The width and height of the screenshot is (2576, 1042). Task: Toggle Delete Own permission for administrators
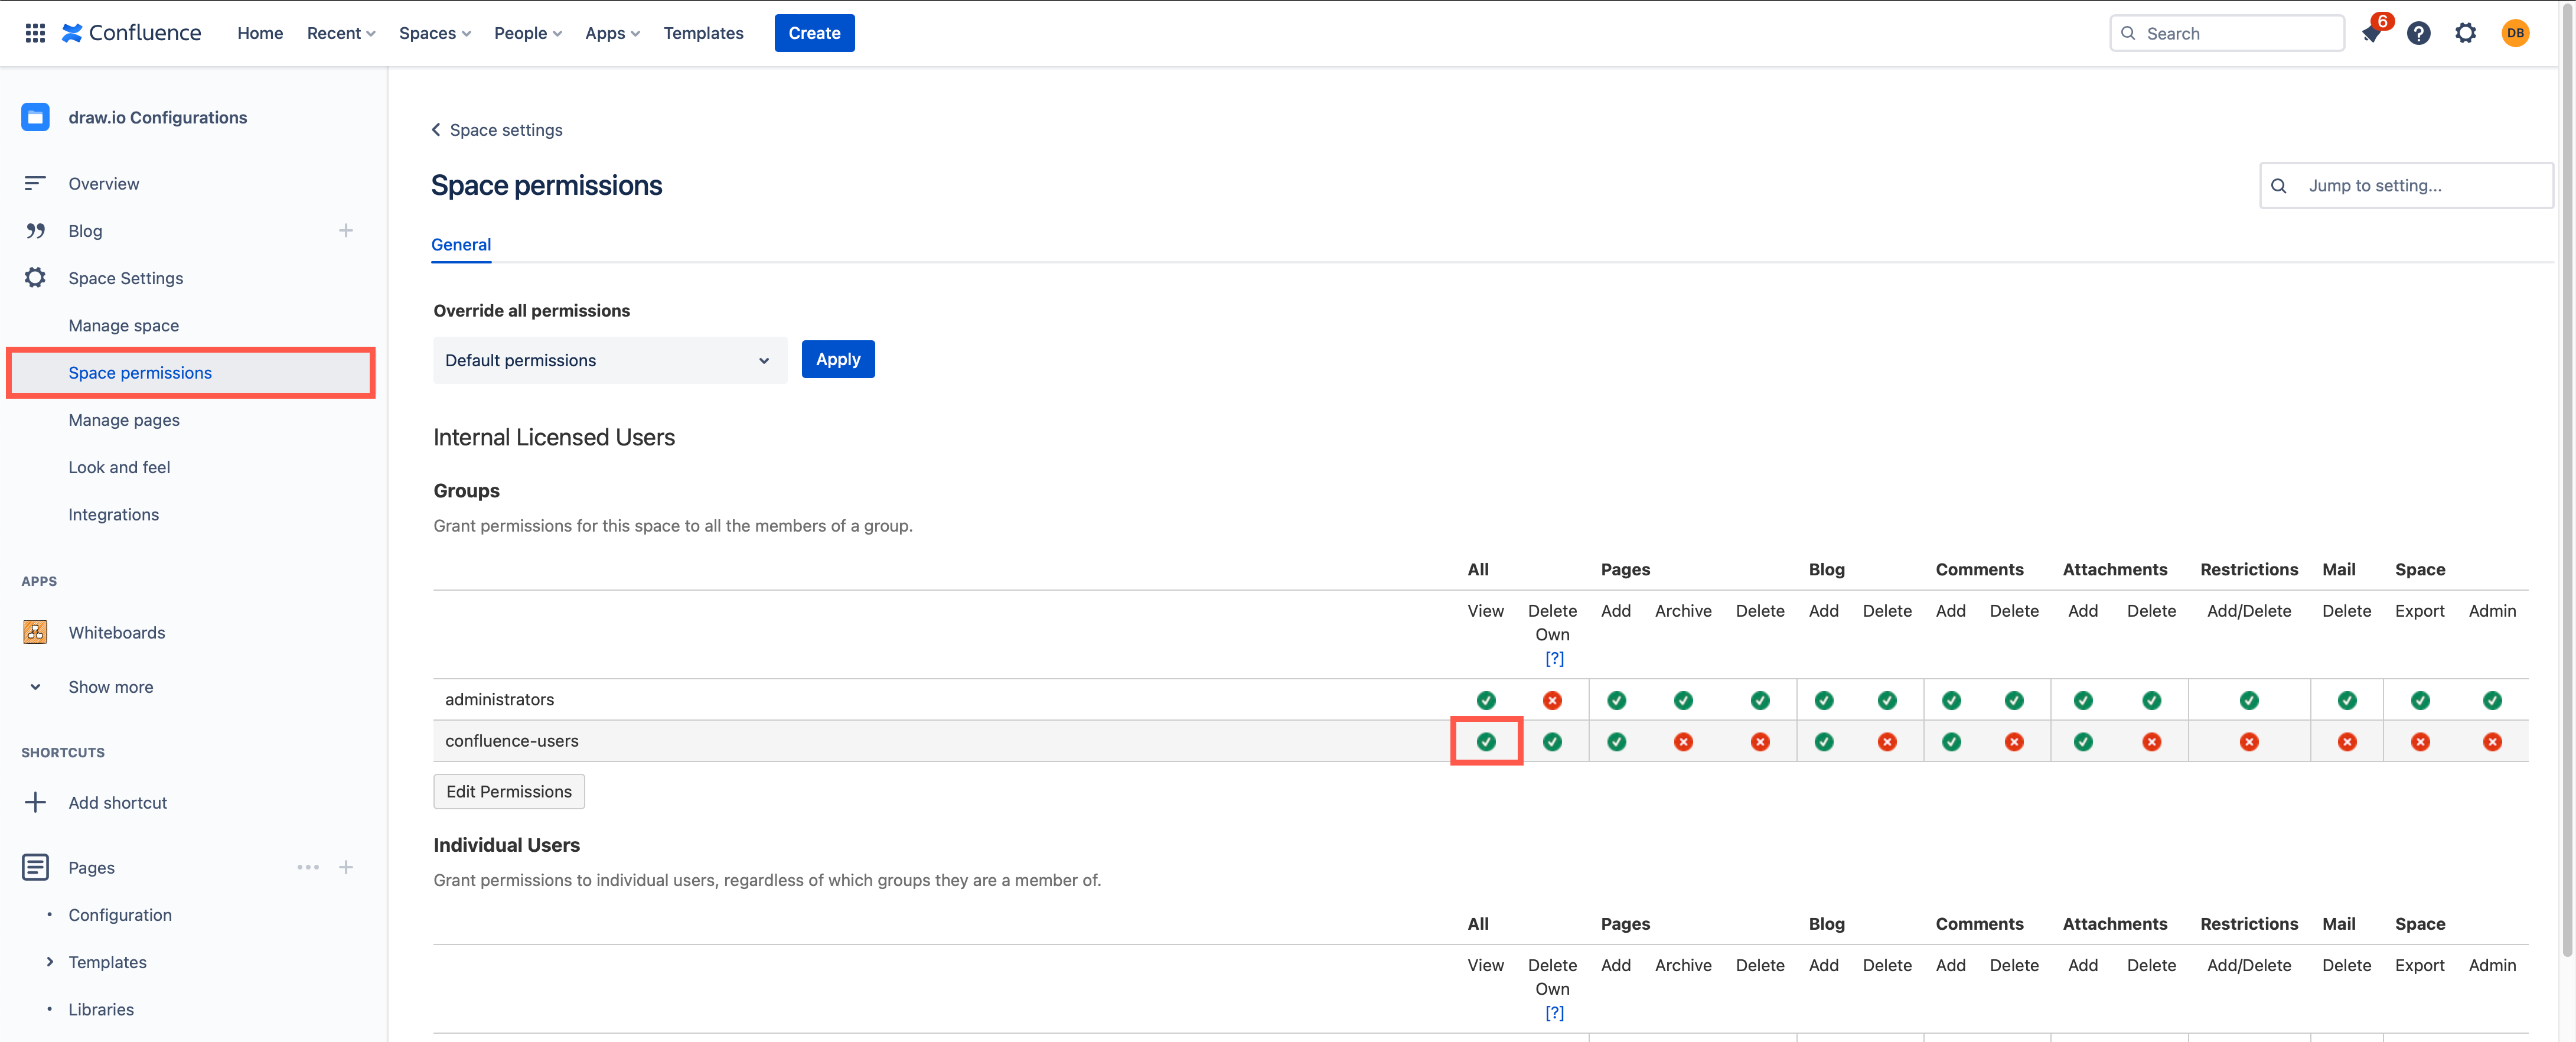pos(1551,698)
